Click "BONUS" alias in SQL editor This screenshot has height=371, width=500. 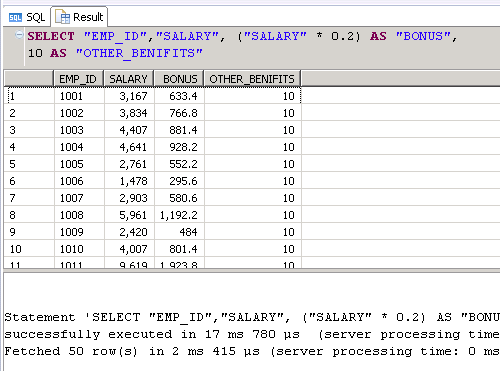pyautogui.click(x=423, y=36)
